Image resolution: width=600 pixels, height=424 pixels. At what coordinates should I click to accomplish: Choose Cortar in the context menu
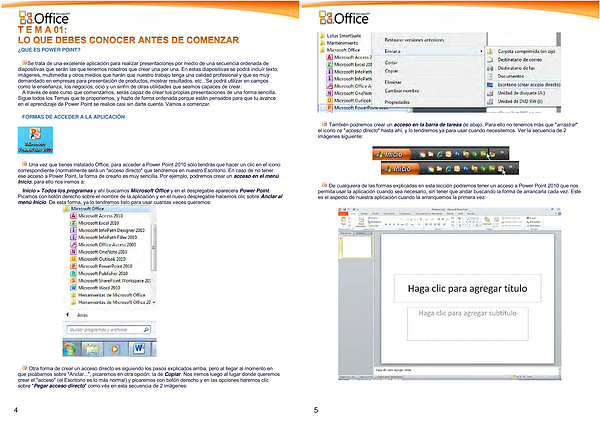pos(391,62)
